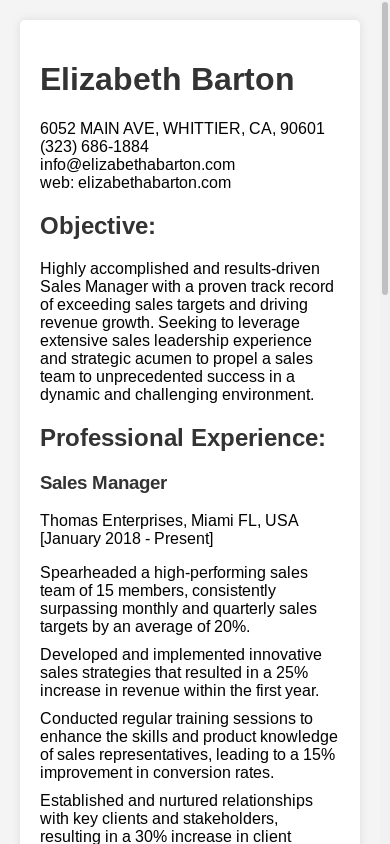This screenshot has width=390, height=844.
Task: Click the paragraph about 15-member sales team
Action: (x=179, y=600)
